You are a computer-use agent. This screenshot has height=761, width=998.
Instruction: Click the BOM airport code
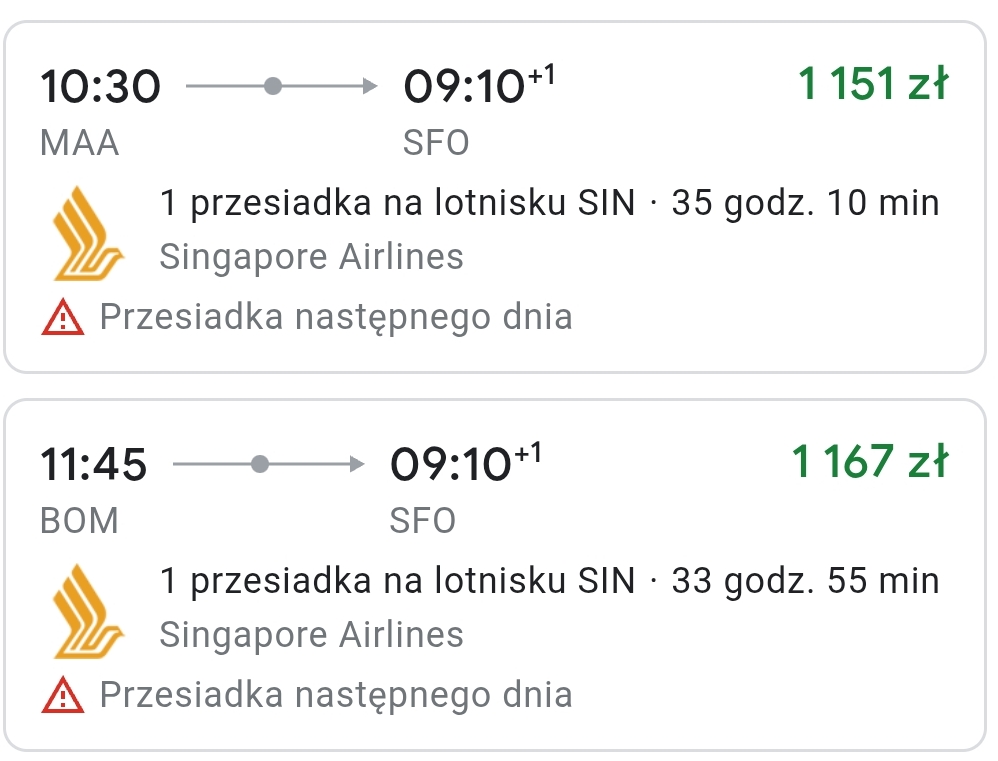(x=80, y=520)
